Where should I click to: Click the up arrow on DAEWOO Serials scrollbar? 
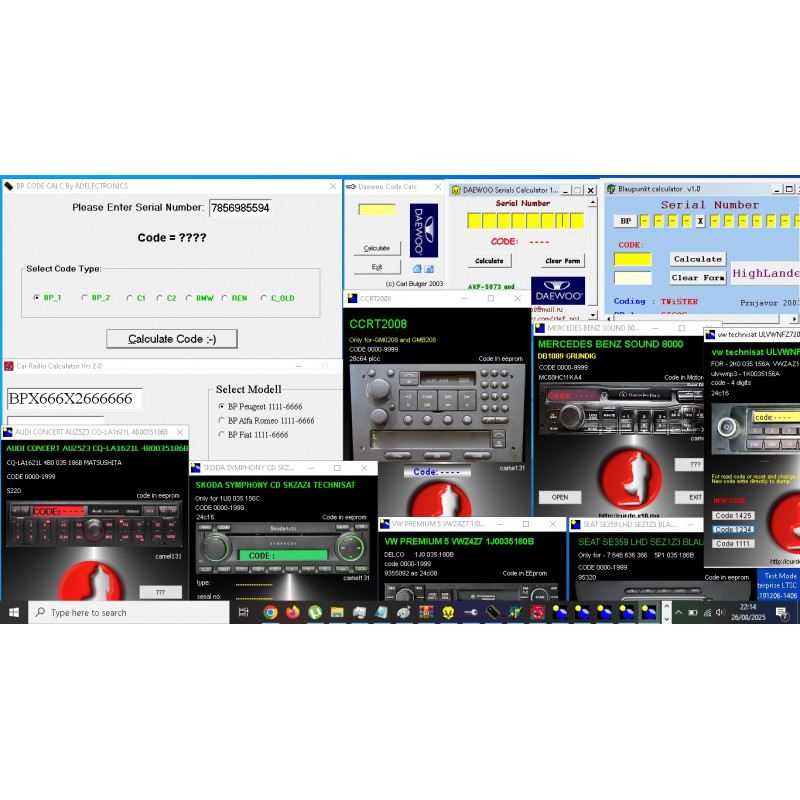(x=594, y=203)
